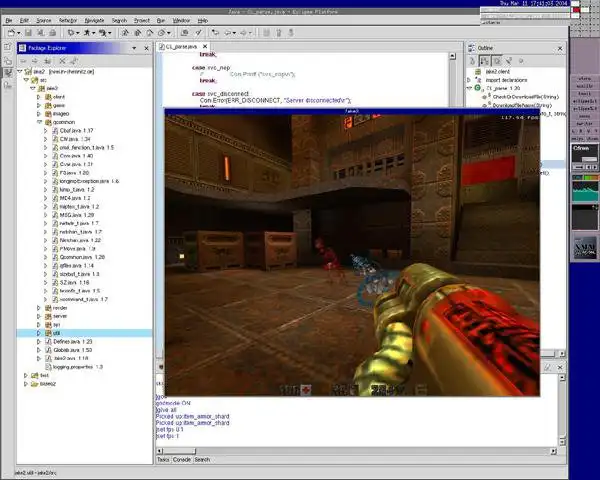Click the Java perspective icon in left sidebar

click(x=8, y=72)
